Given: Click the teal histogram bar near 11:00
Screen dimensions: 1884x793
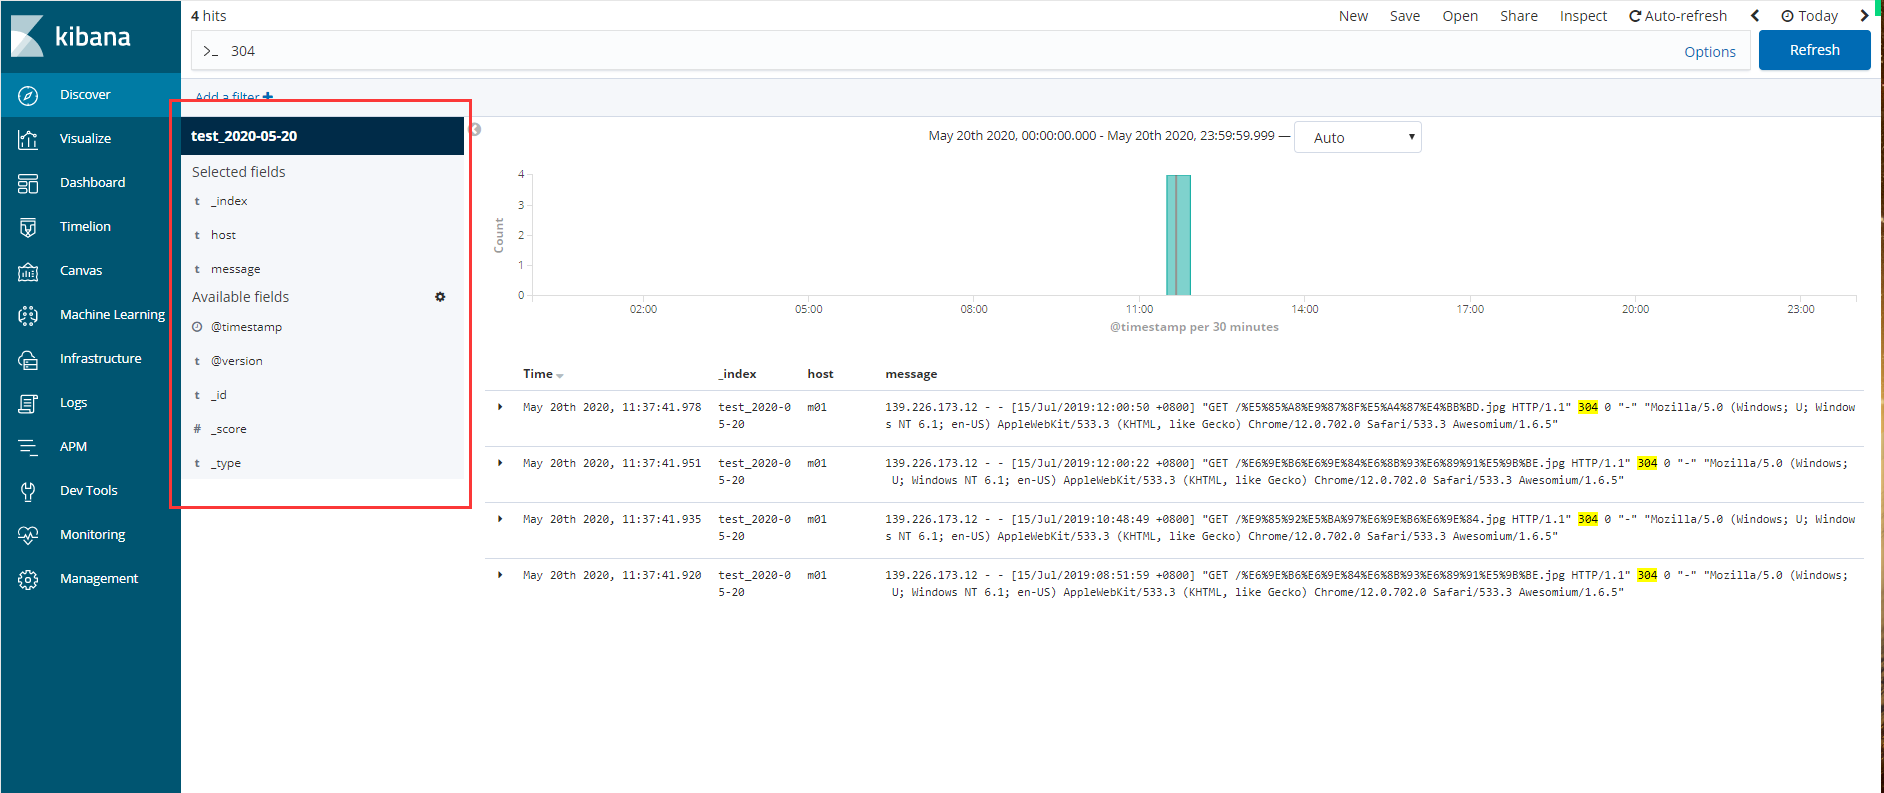Looking at the screenshot, I should pyautogui.click(x=1178, y=235).
